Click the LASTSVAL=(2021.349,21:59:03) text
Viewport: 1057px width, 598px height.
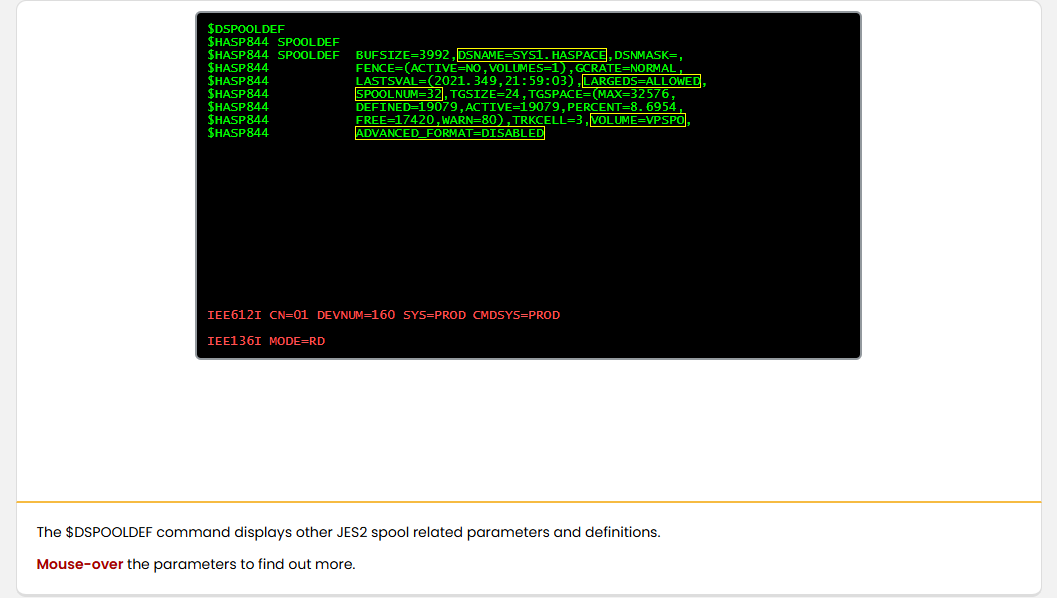click(x=465, y=81)
